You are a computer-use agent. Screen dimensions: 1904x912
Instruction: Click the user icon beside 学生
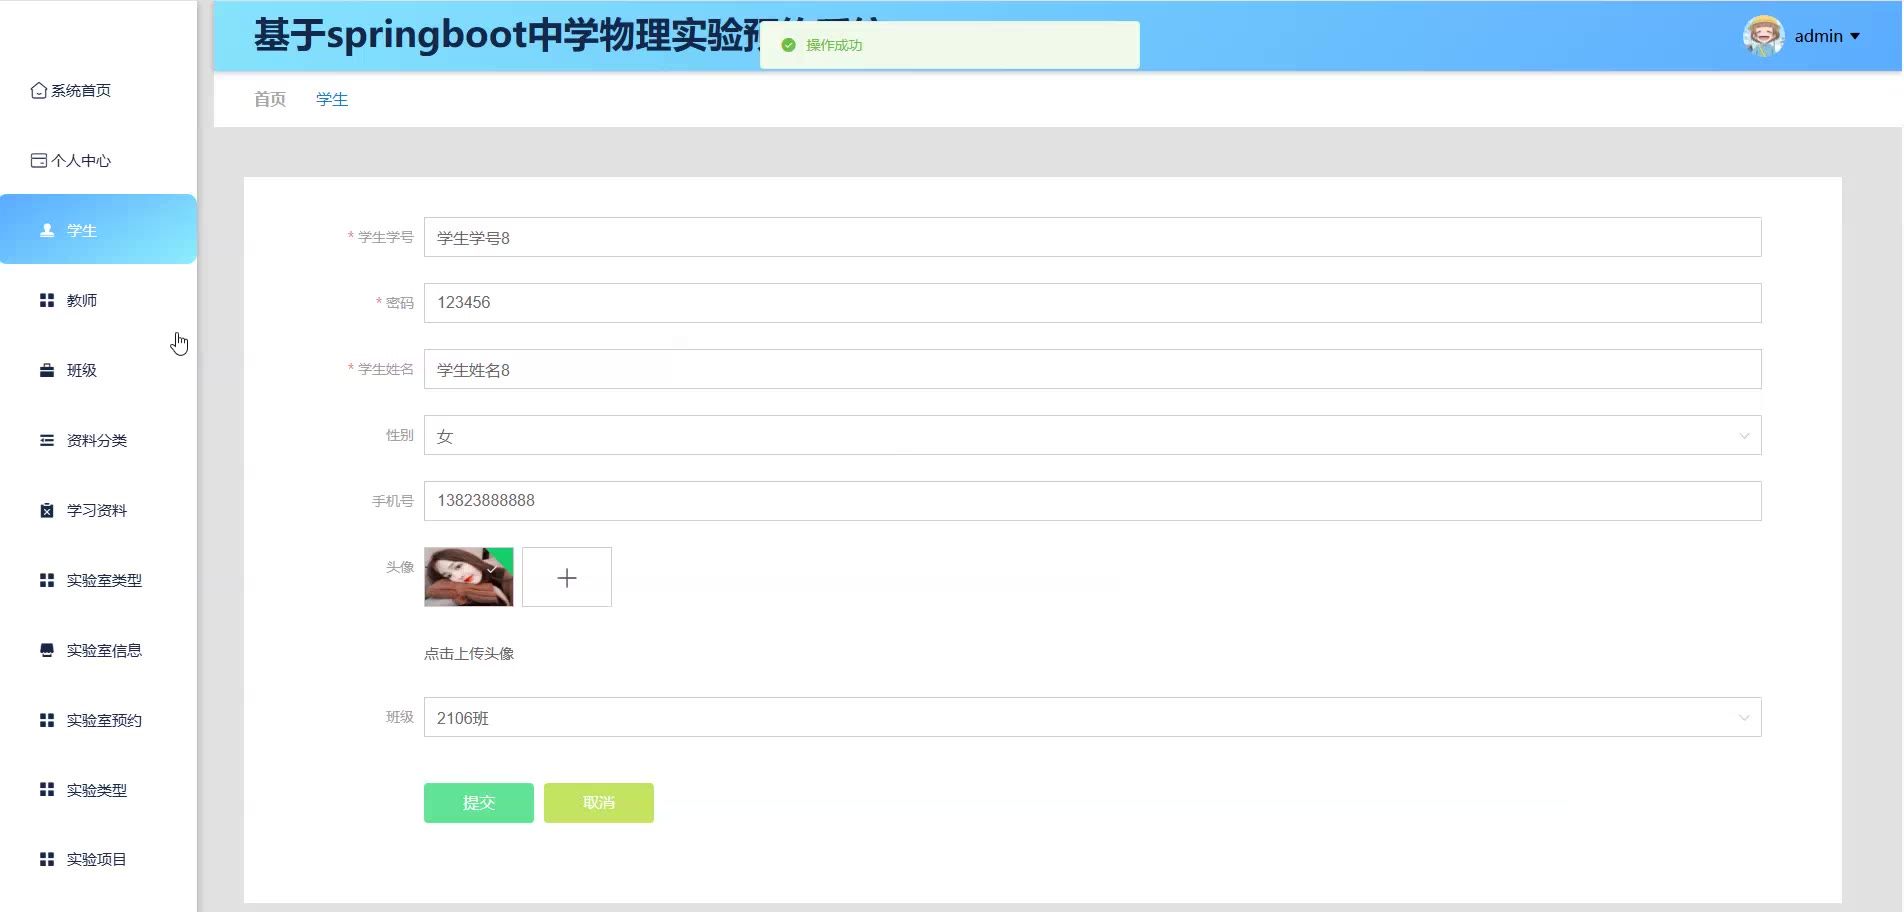pyautogui.click(x=47, y=230)
